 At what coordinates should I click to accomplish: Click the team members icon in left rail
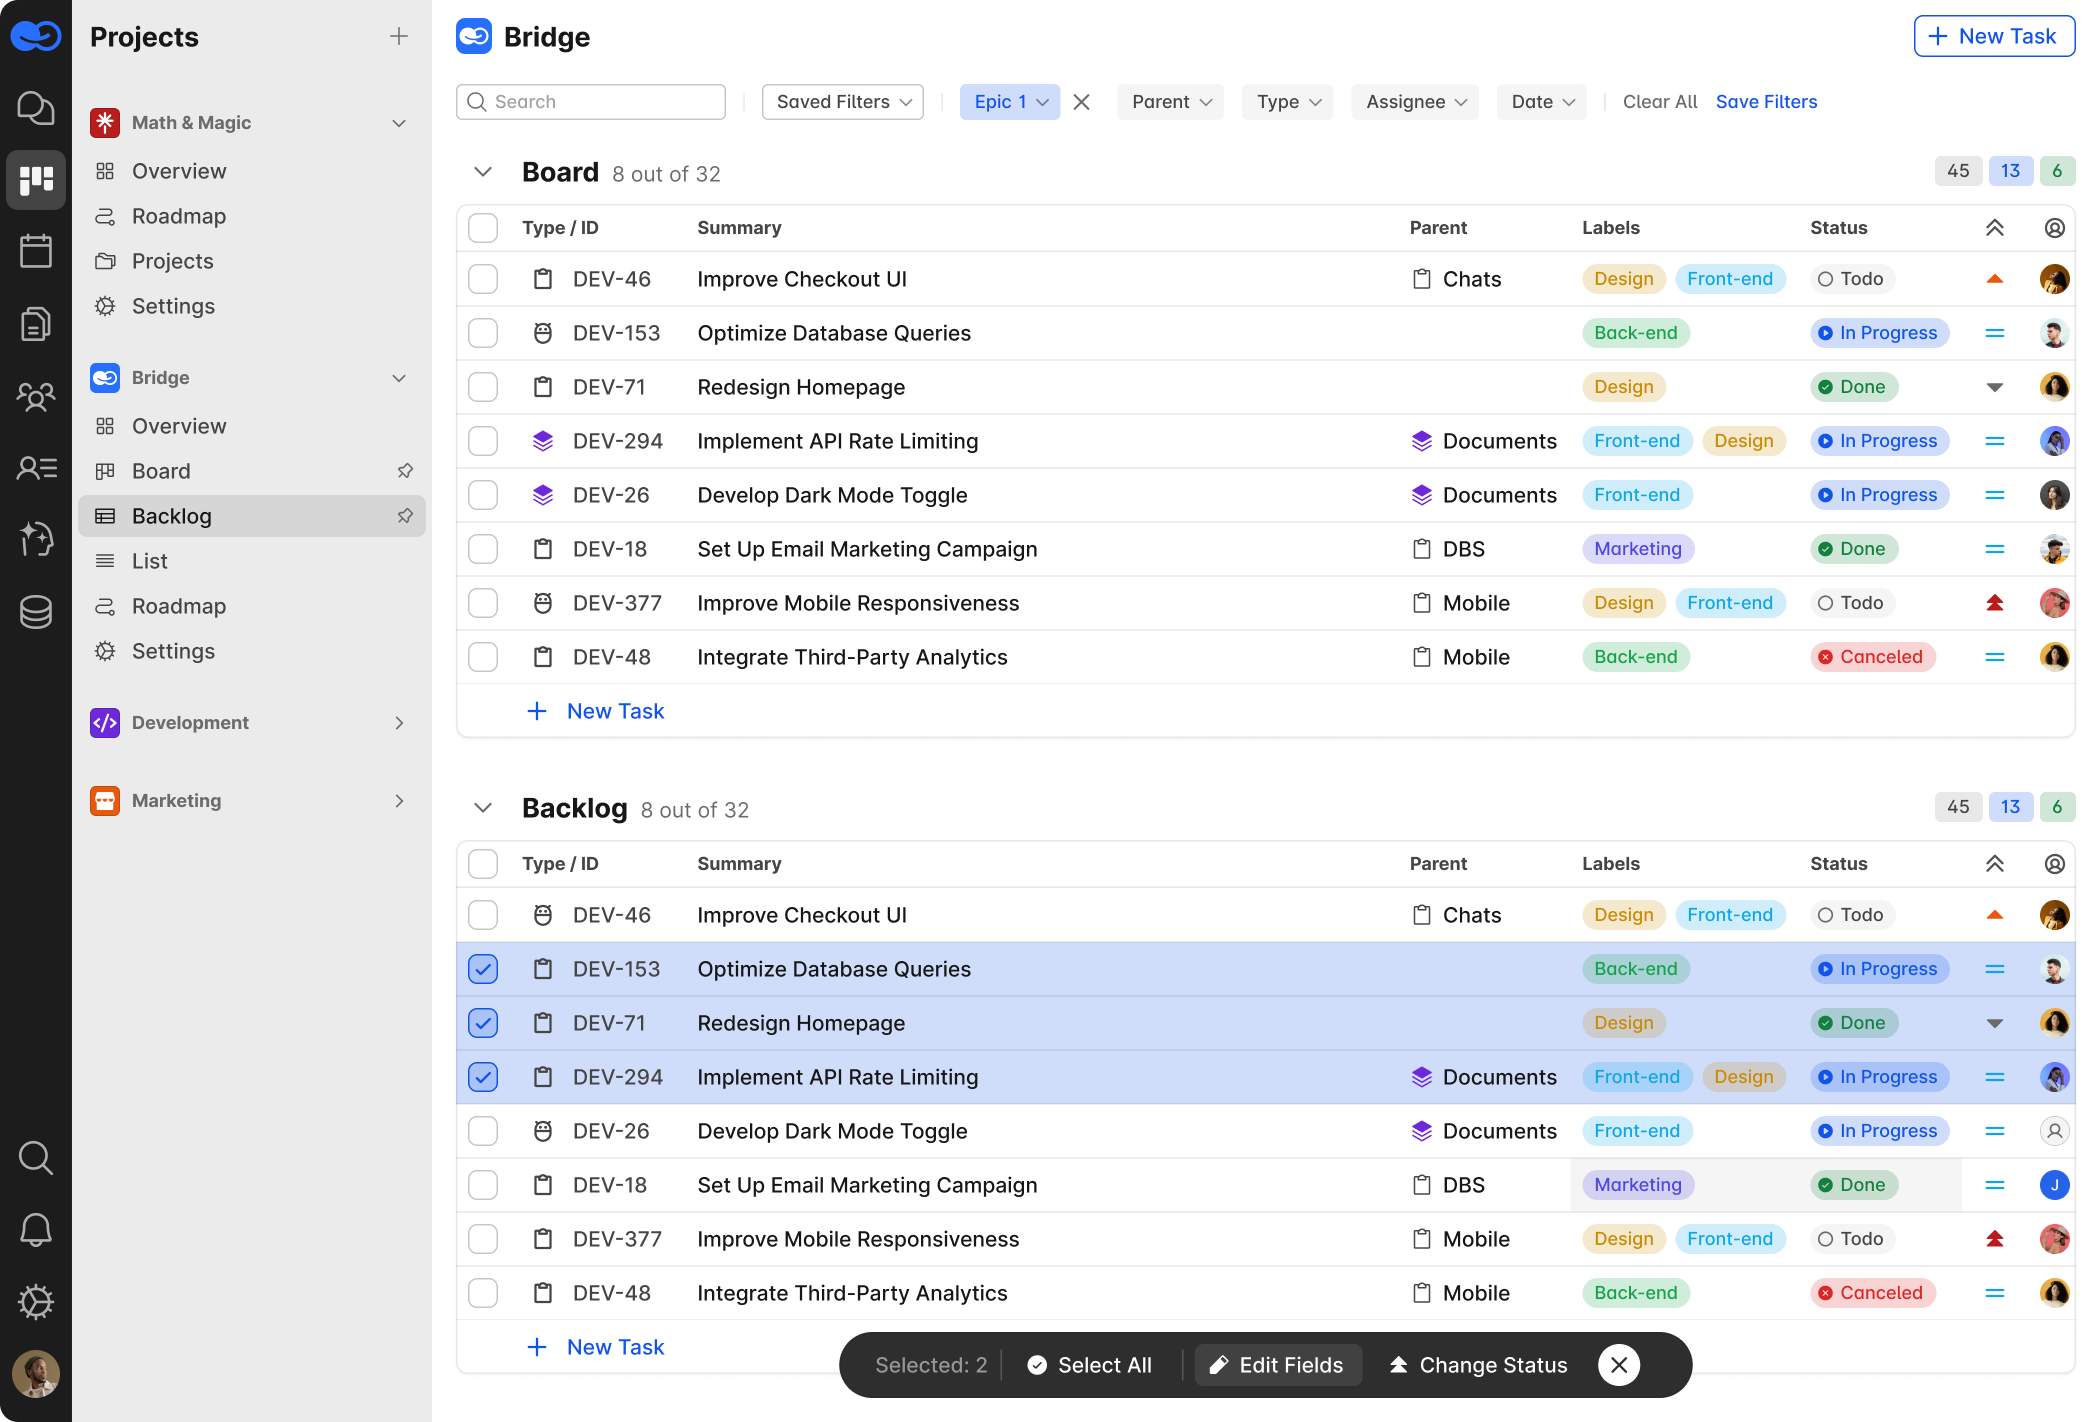click(36, 396)
